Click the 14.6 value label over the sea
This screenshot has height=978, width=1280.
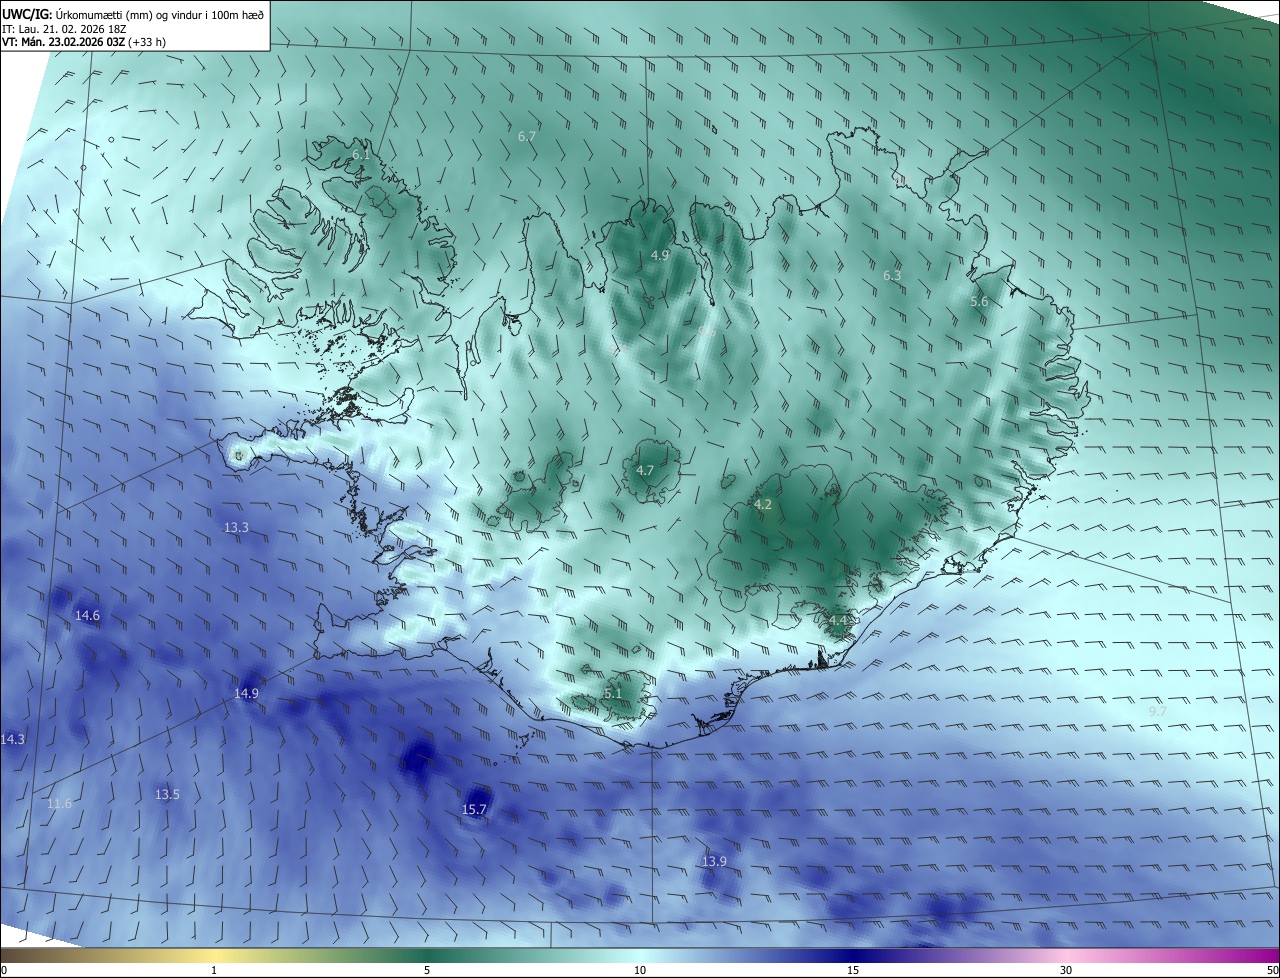(x=88, y=616)
